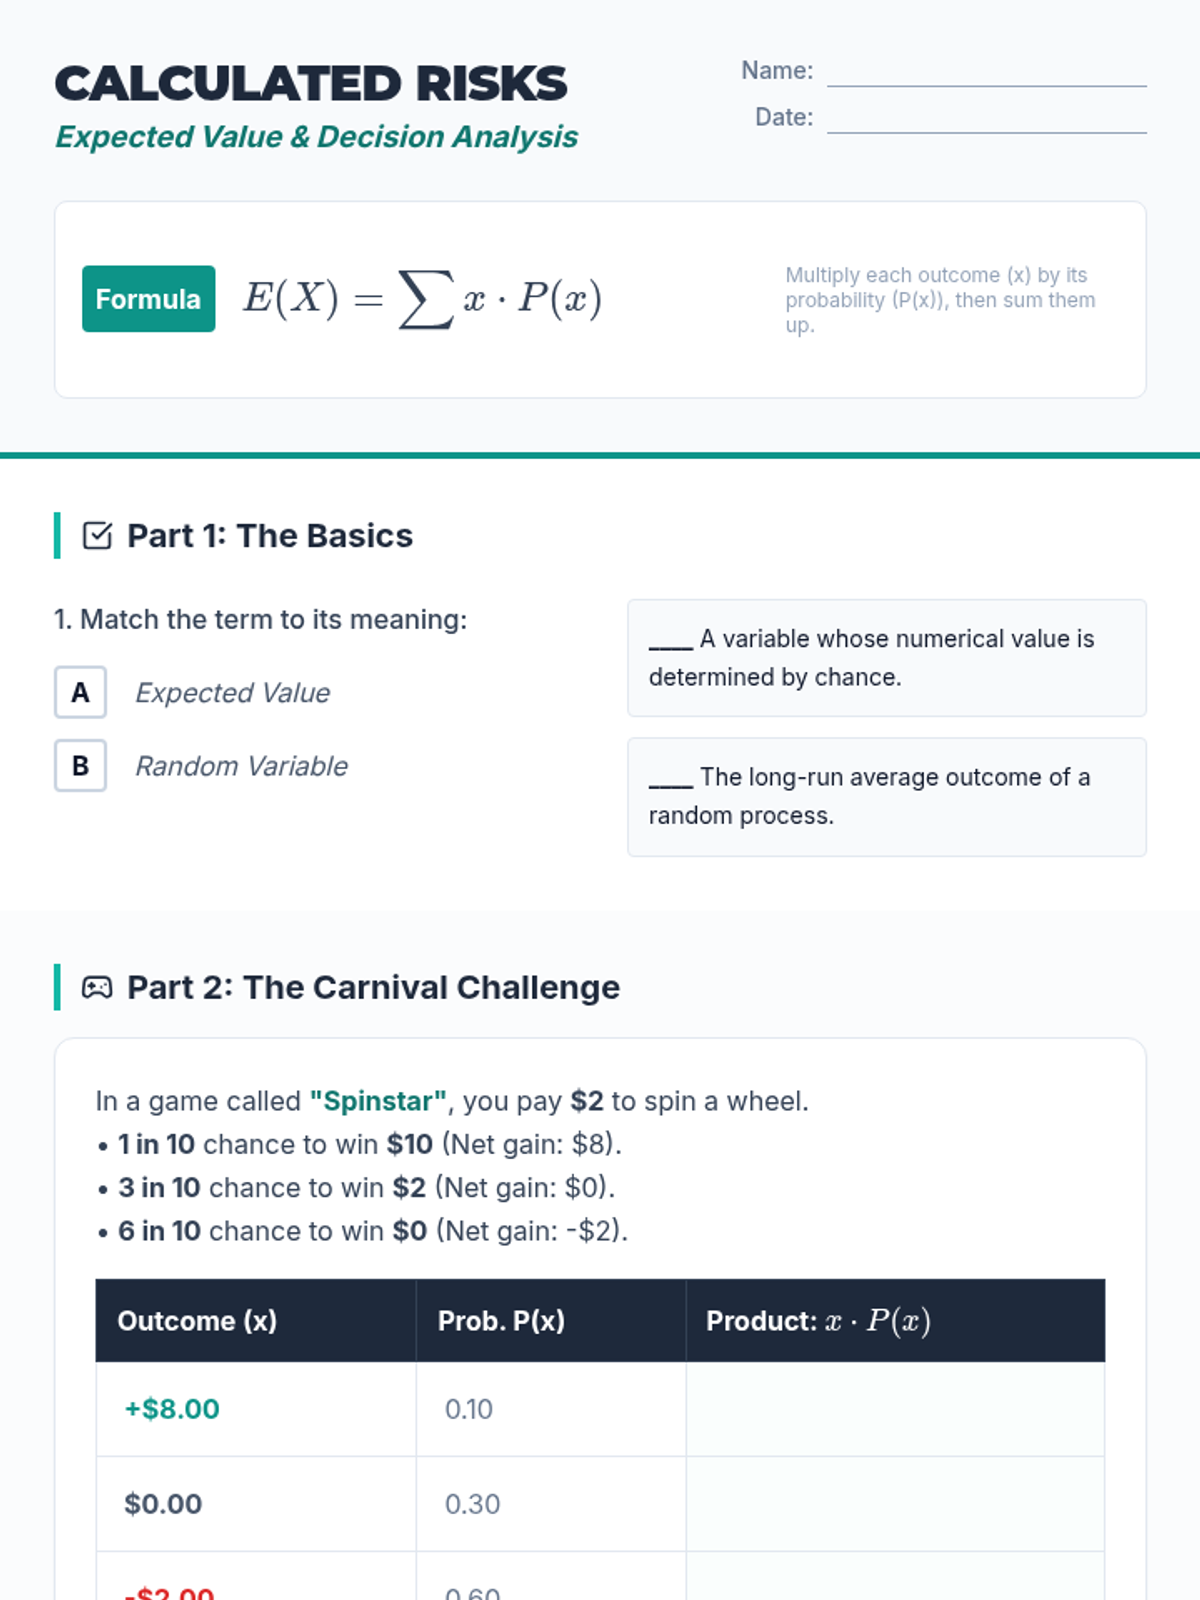Click the blank before 'A variable whose numerical value'
The width and height of the screenshot is (1200, 1600).
point(670,640)
